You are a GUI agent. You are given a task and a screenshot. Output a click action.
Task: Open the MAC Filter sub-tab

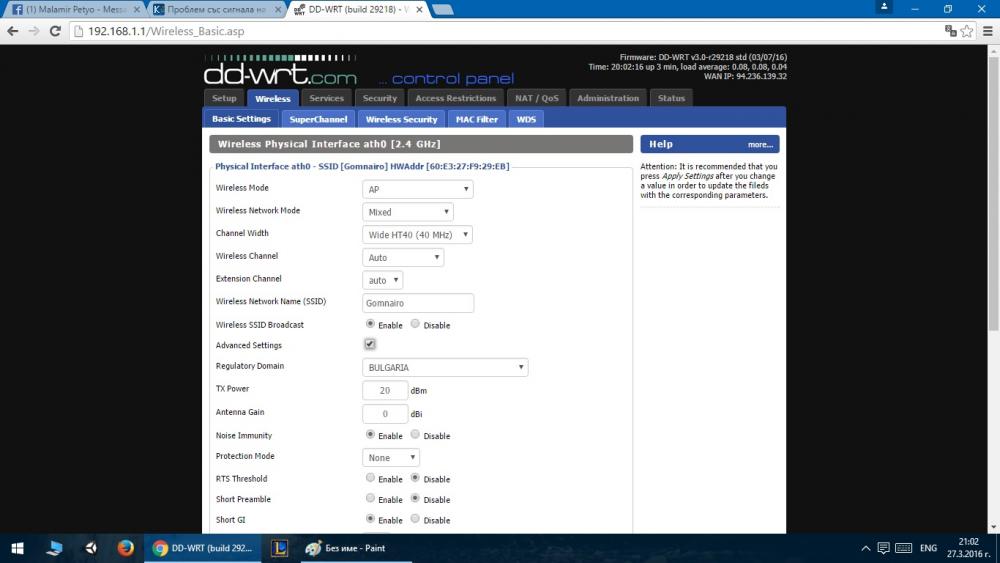[476, 119]
